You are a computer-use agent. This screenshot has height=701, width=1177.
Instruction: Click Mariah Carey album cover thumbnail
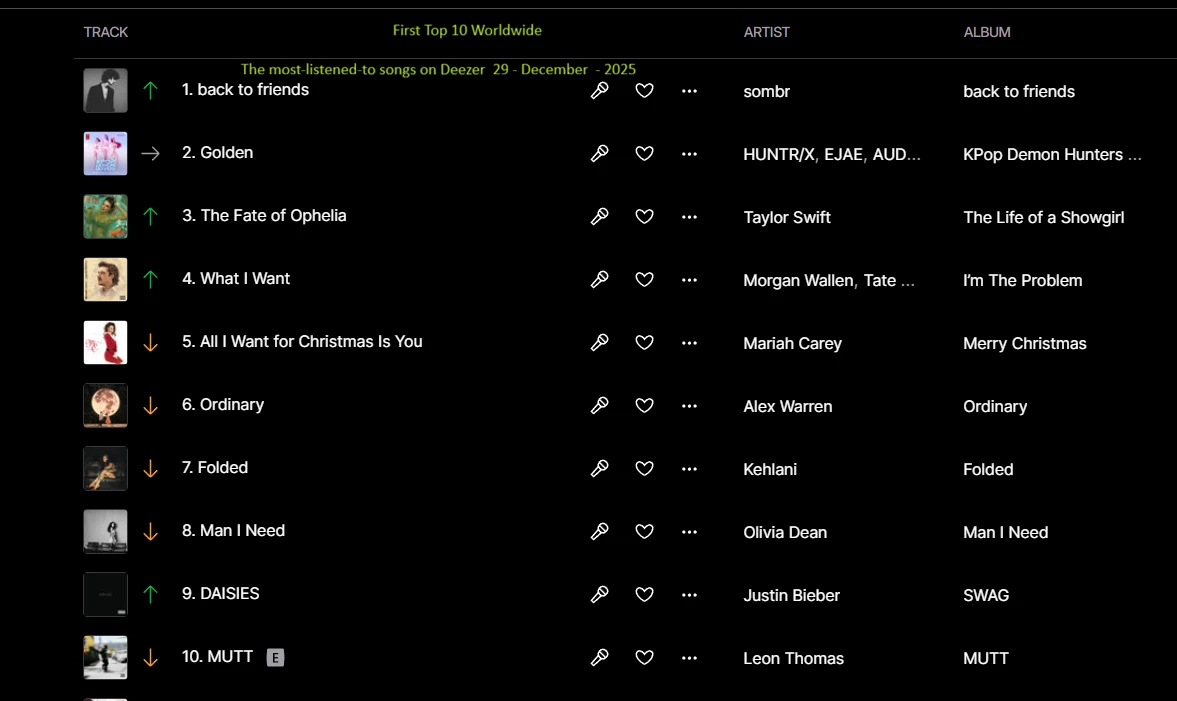105,342
